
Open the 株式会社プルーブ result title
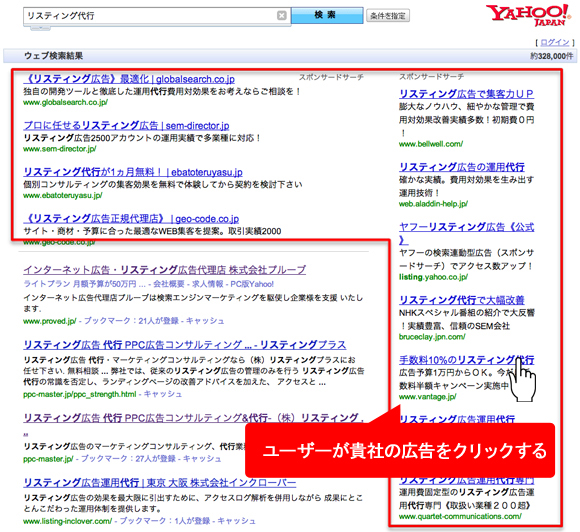coord(165,270)
